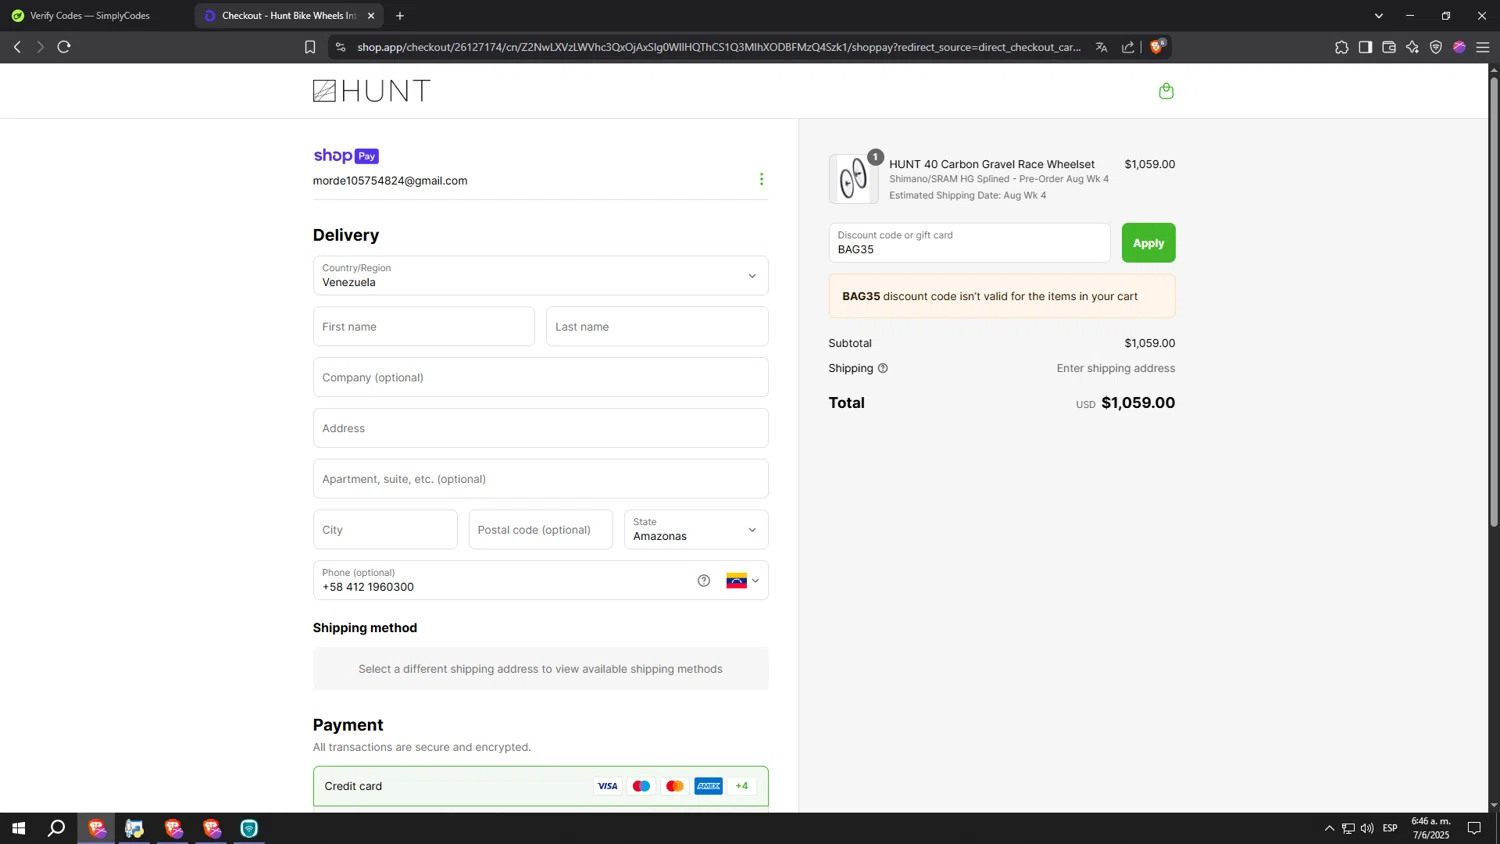Click the browser back arrow

[x=17, y=47]
